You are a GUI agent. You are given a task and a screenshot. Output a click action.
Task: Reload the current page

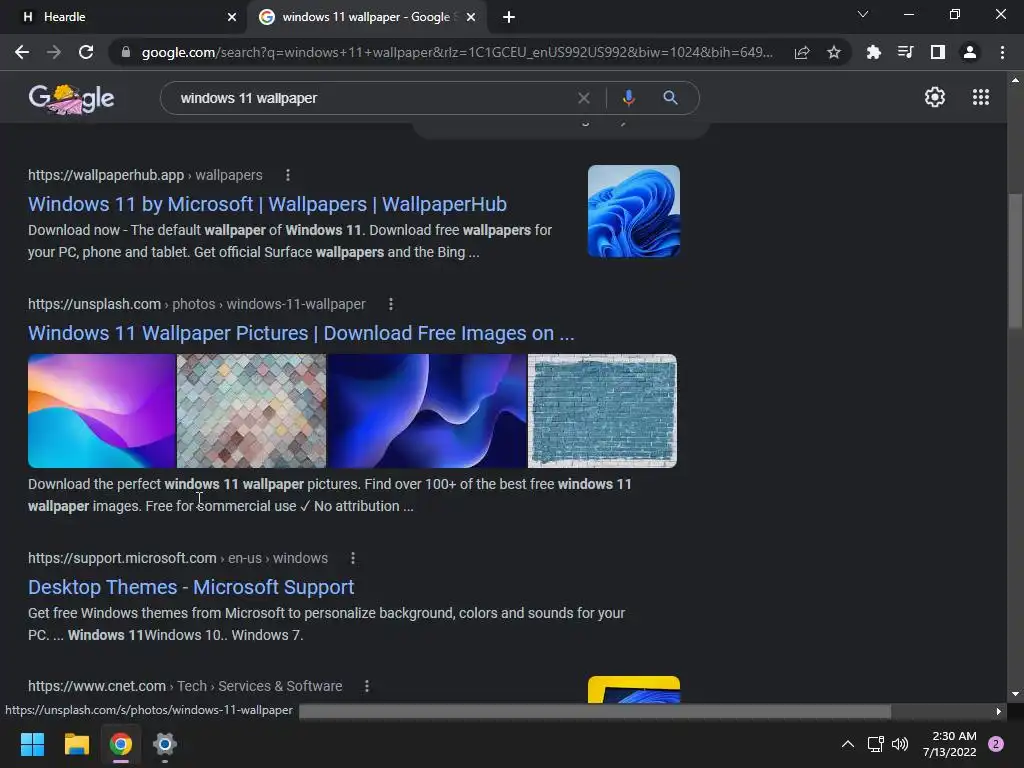pyautogui.click(x=86, y=52)
